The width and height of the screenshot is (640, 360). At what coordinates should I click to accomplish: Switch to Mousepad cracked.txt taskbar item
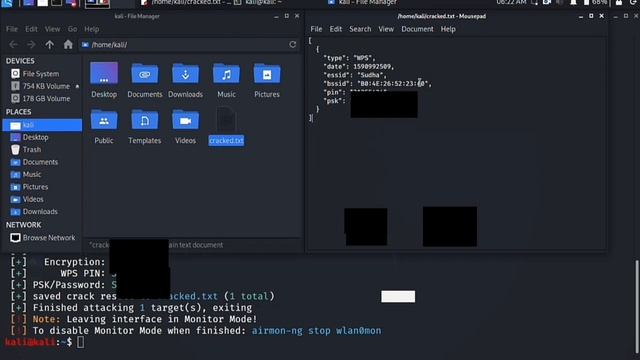pos(185,2)
